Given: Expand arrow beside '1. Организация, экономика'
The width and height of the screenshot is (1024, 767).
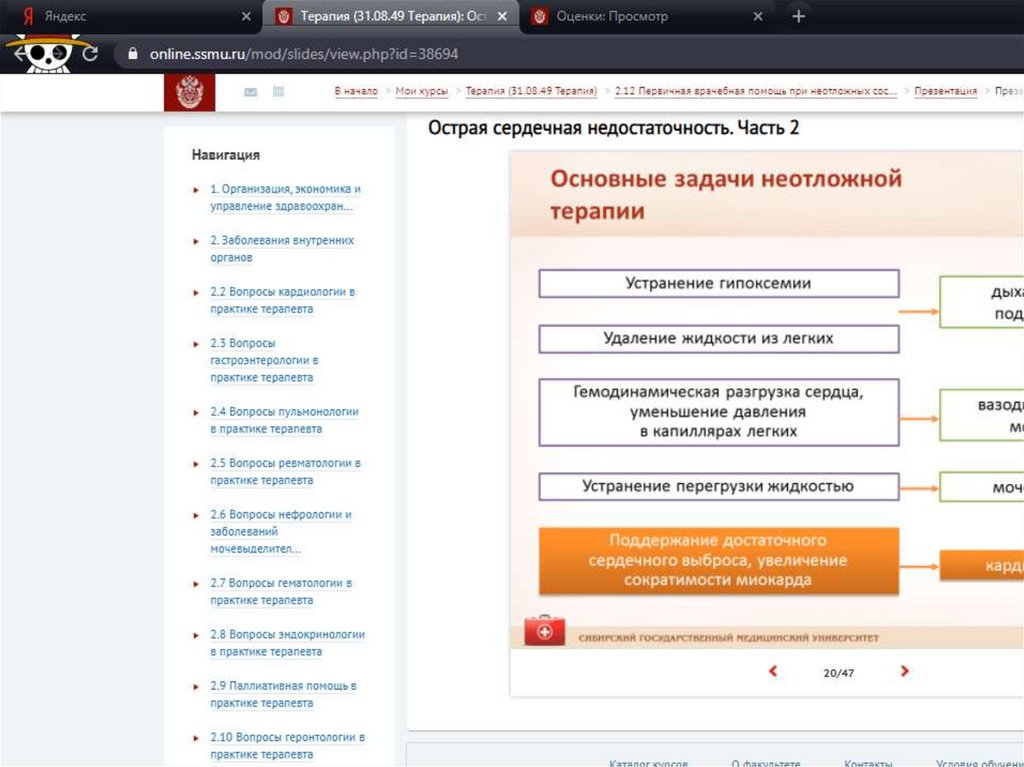Looking at the screenshot, I should (196, 190).
